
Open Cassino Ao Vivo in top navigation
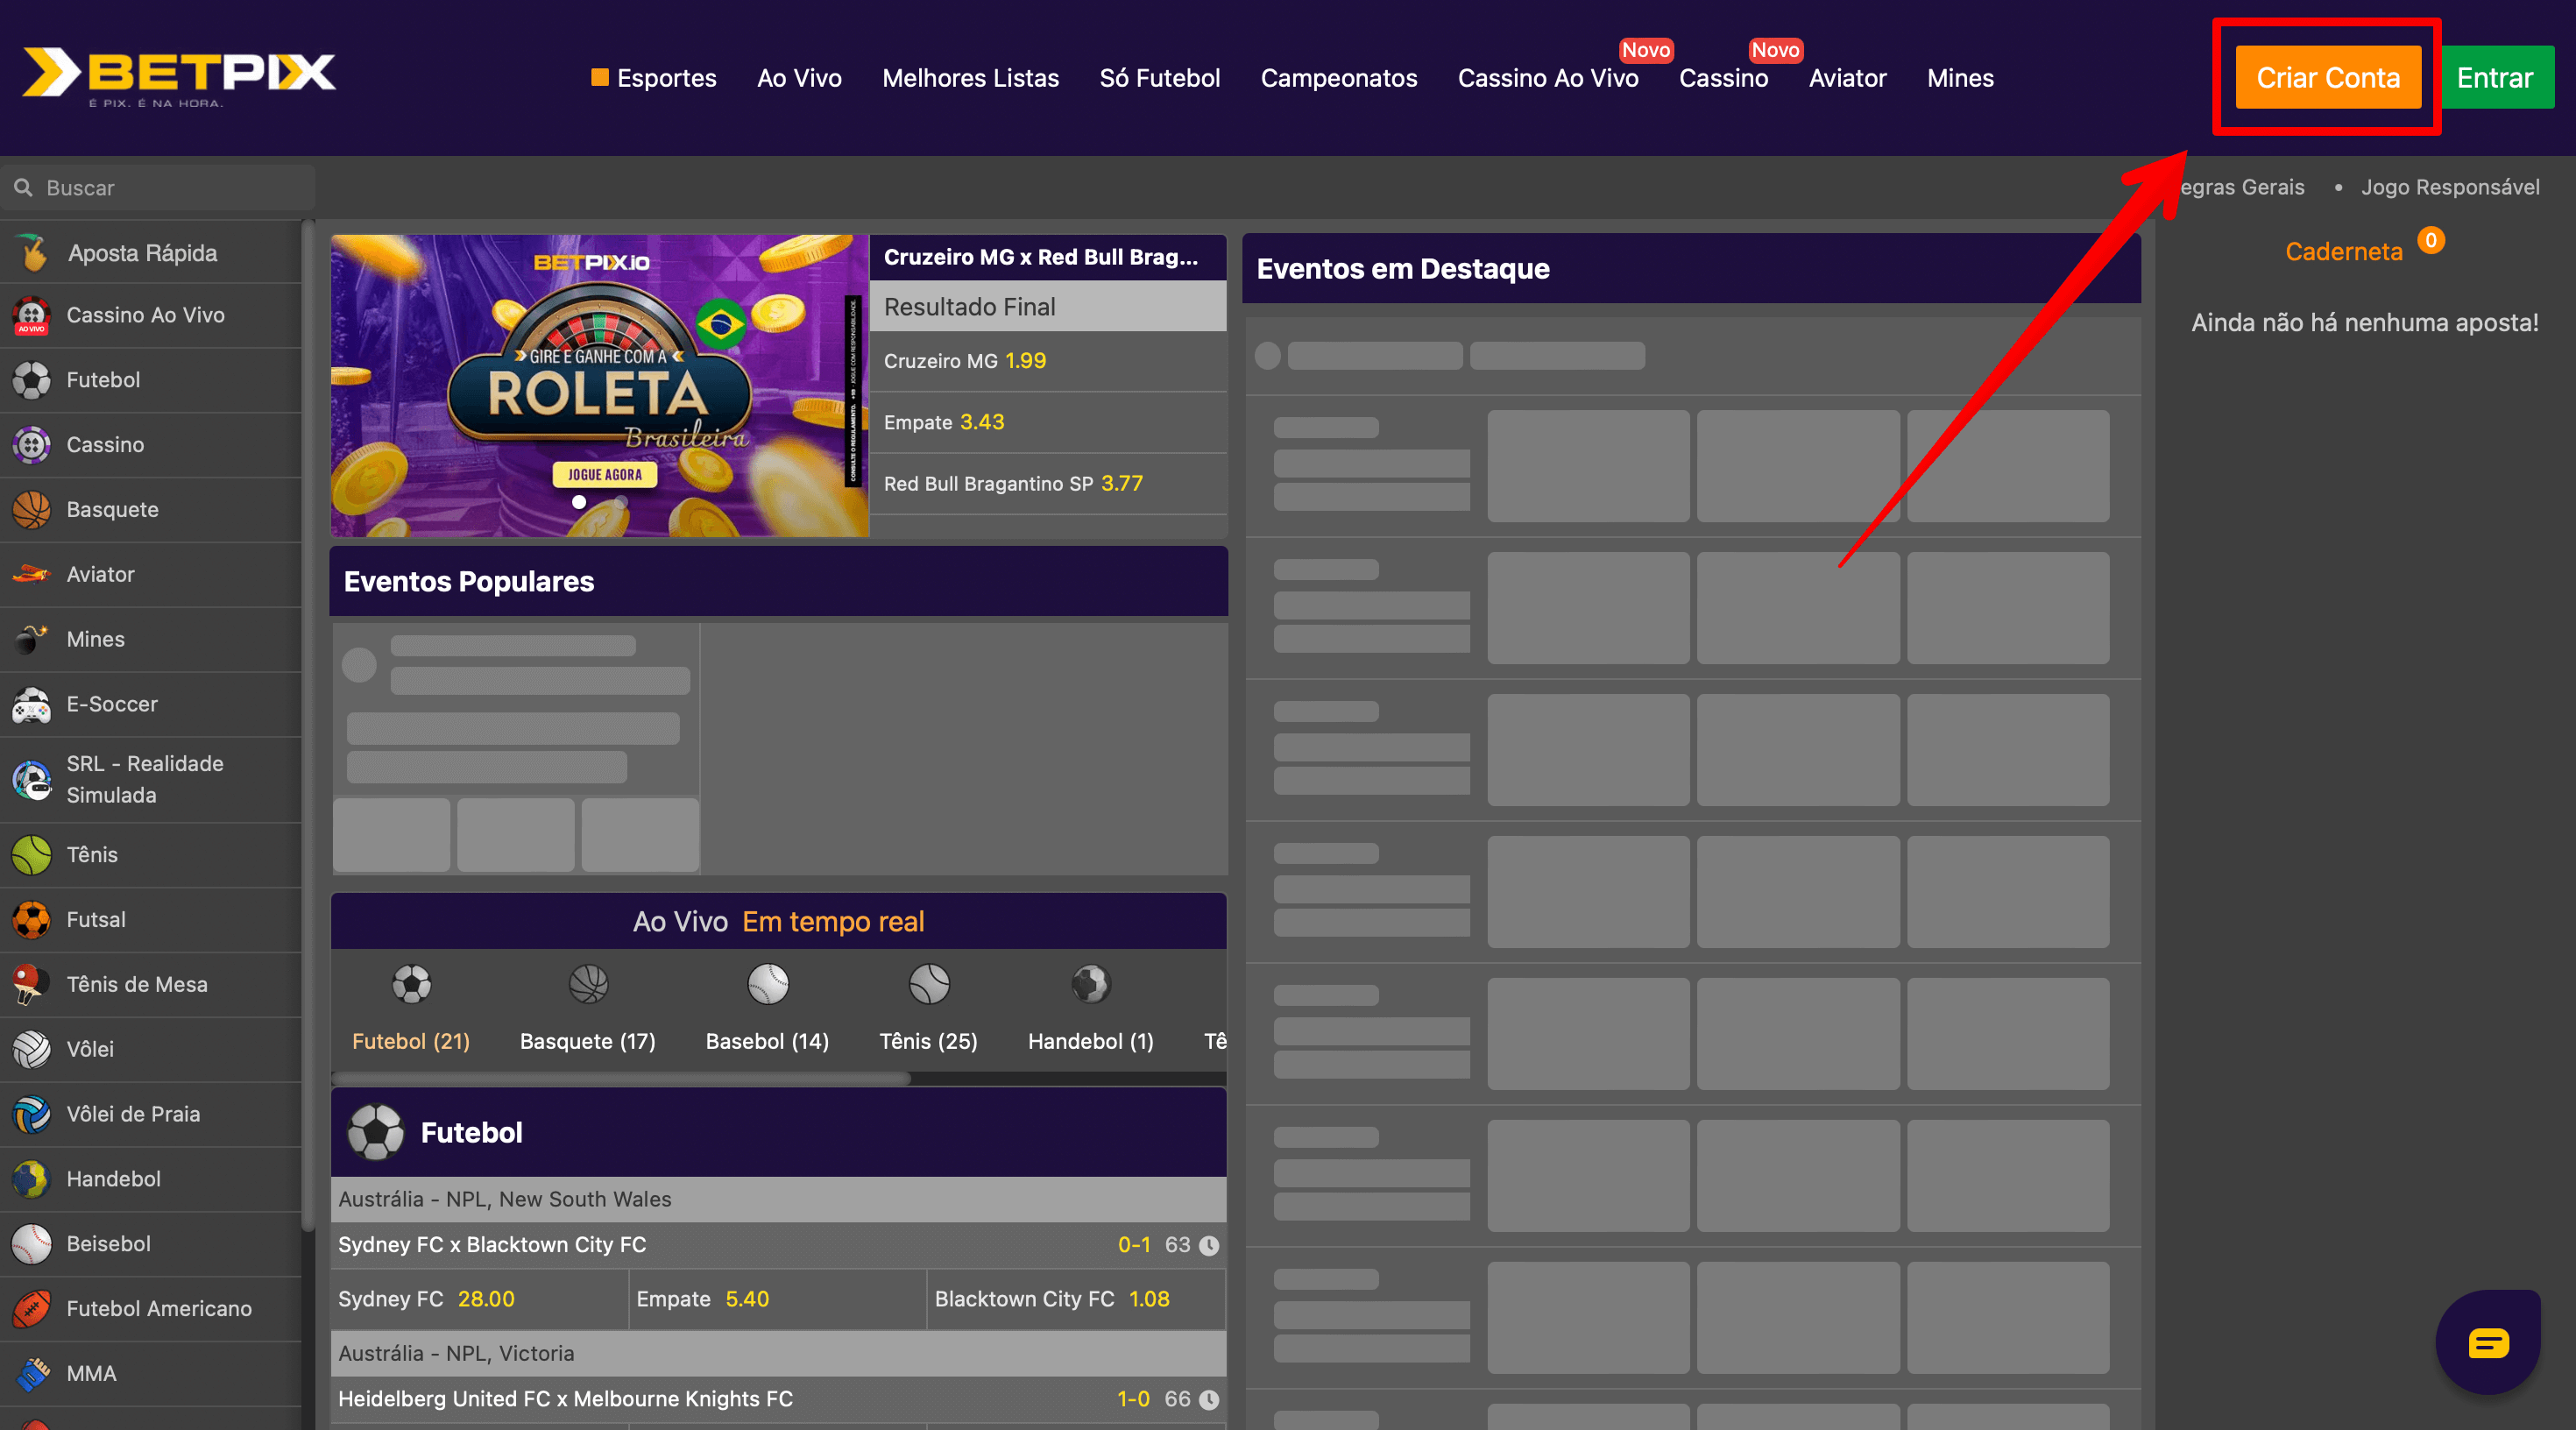click(1547, 78)
